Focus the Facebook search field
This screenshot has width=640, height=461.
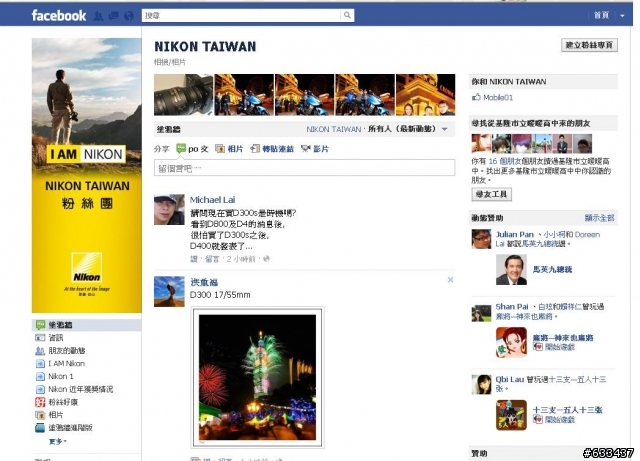pyautogui.click(x=242, y=16)
